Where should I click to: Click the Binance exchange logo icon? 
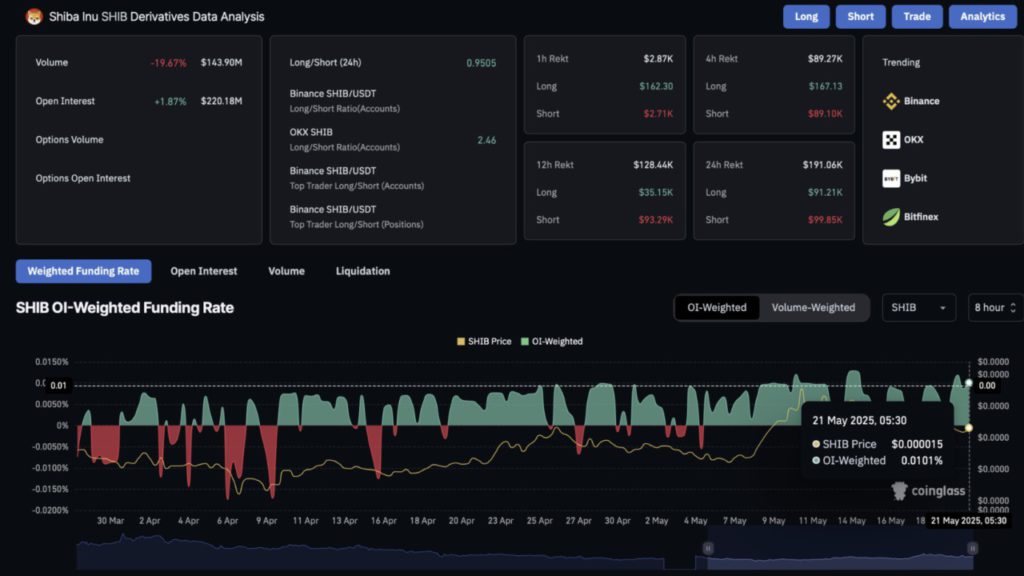point(891,101)
